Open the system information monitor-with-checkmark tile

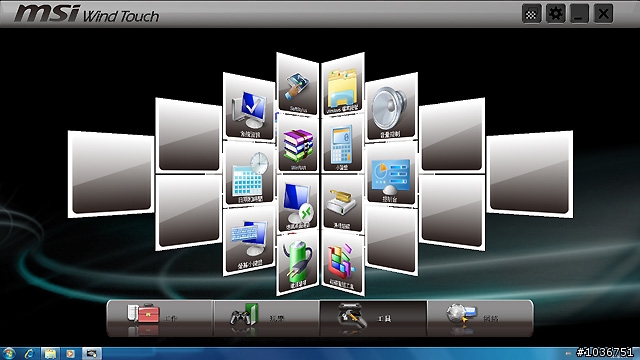coord(249,107)
